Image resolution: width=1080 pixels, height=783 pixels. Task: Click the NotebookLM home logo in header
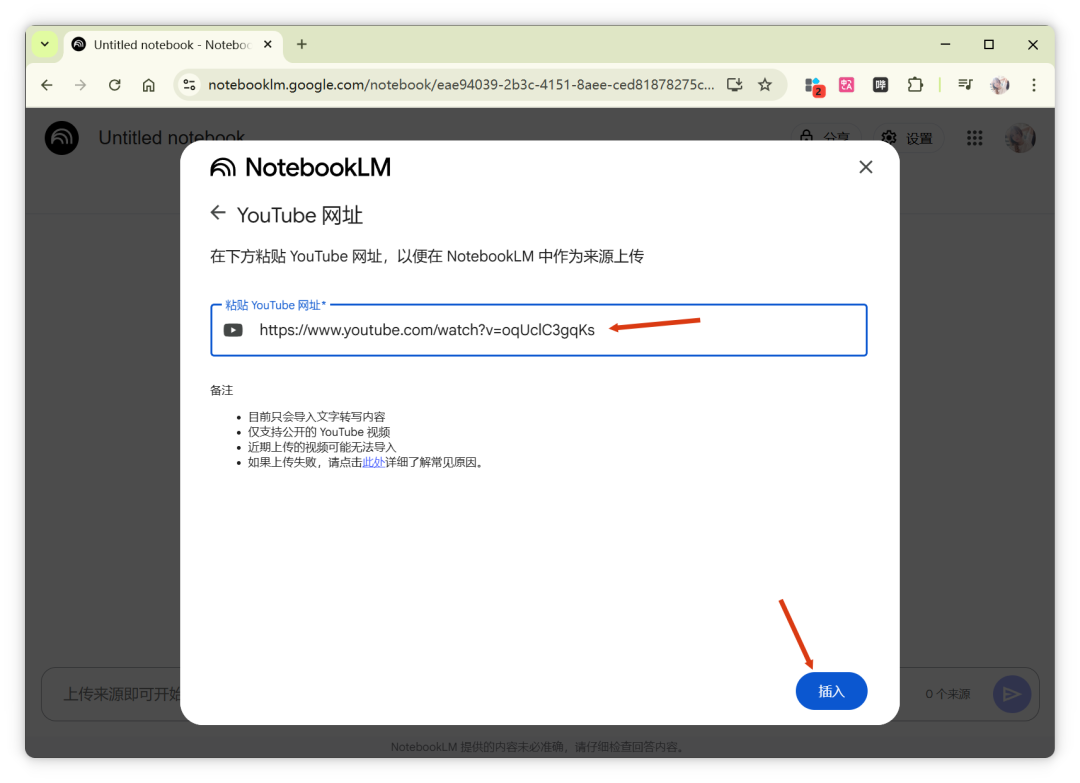point(62,138)
